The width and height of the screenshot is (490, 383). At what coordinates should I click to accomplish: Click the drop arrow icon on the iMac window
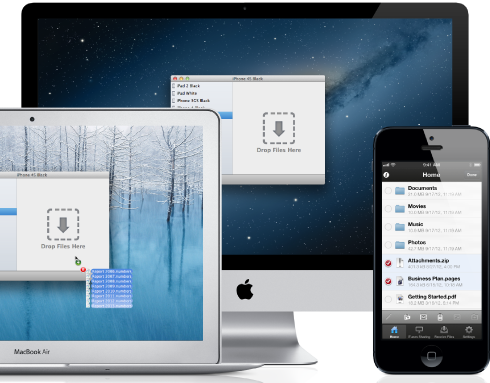(279, 129)
